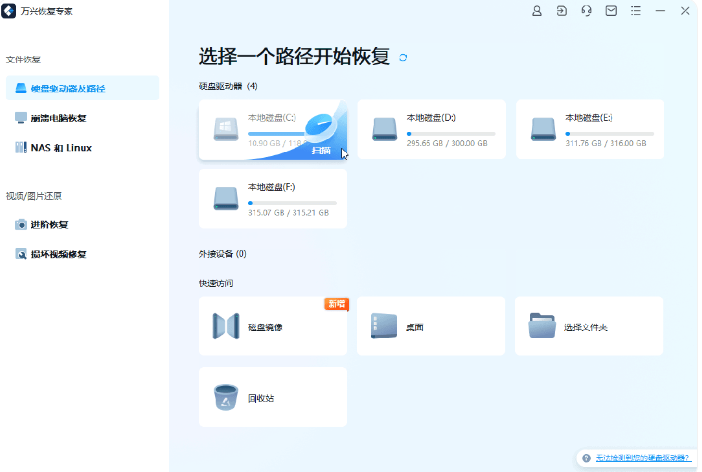
Task: Click the Windows drive C icon
Action: (x=226, y=129)
